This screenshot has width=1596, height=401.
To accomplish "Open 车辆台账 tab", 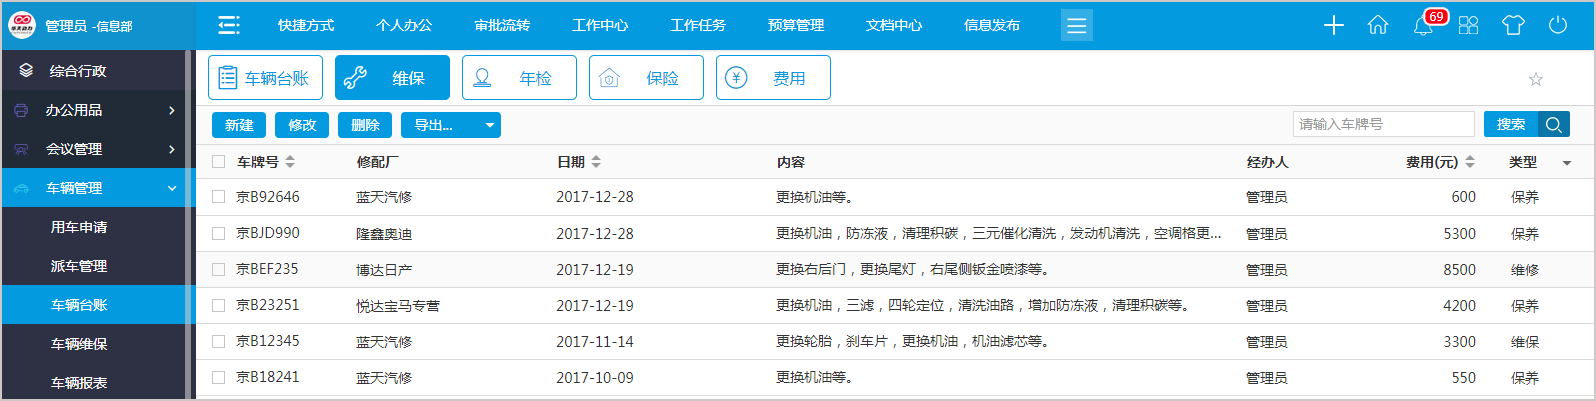I will click(265, 78).
